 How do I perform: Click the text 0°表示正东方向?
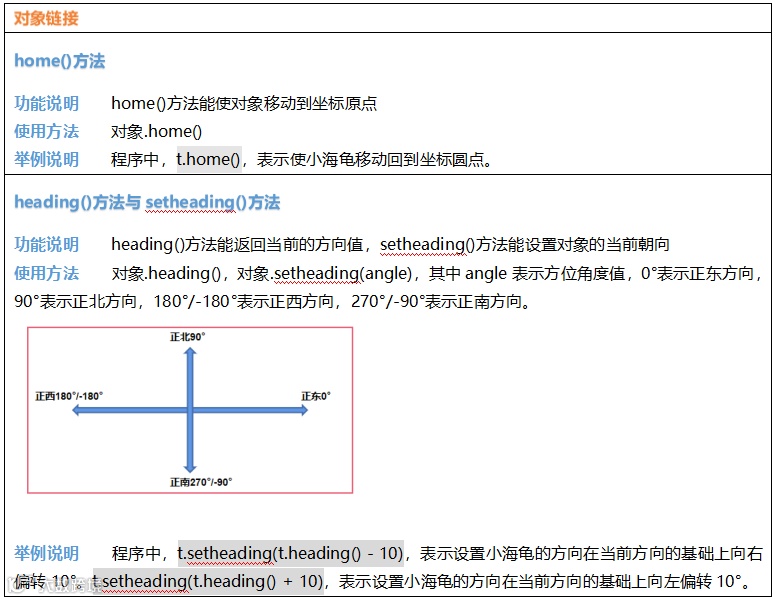click(697, 273)
